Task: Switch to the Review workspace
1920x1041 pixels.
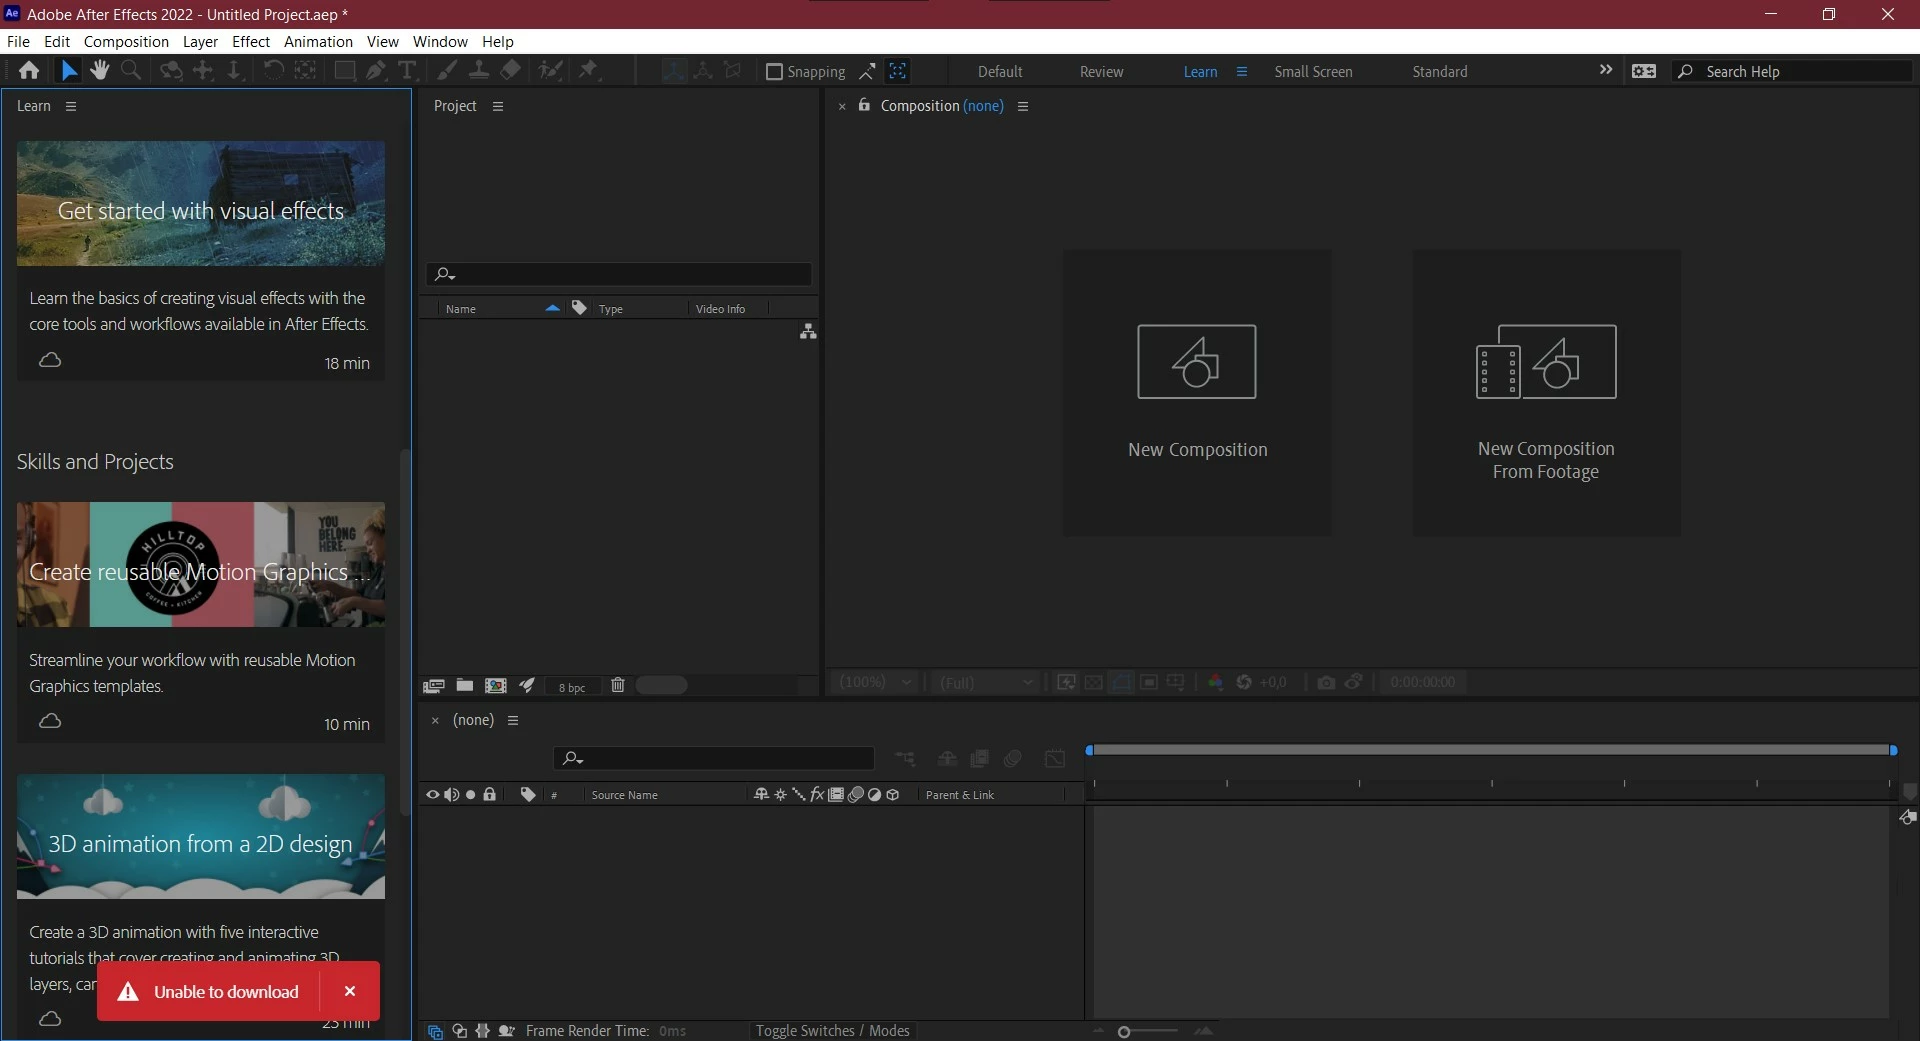Action: click(x=1101, y=72)
